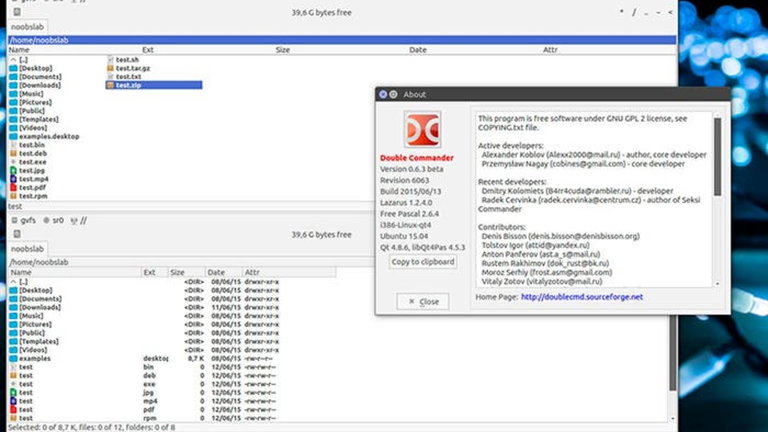
Task: Close About dialog via title bar button
Action: [x=383, y=94]
